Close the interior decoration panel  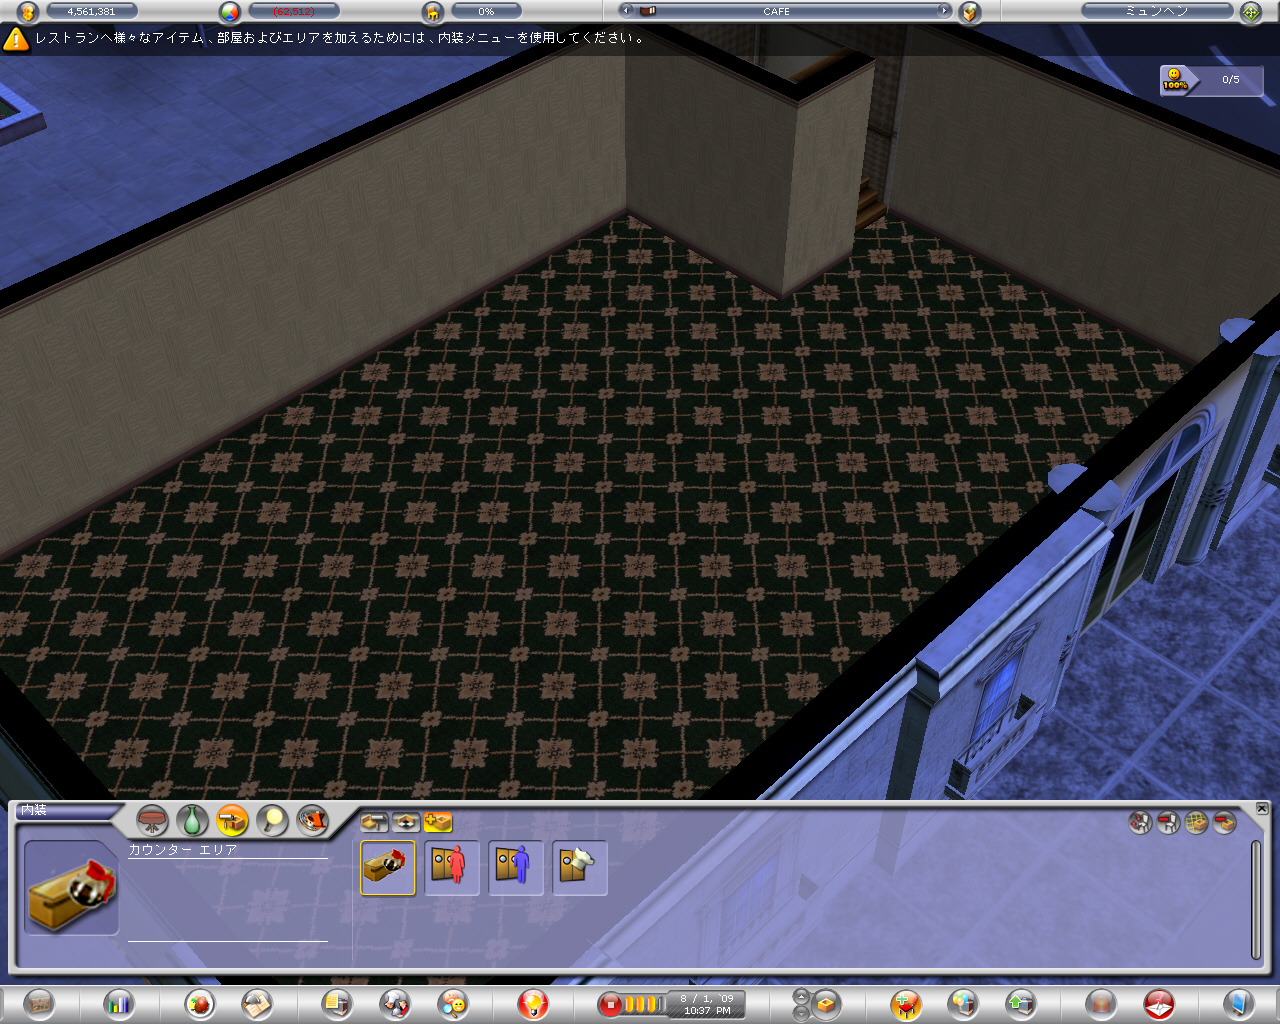coord(1262,808)
